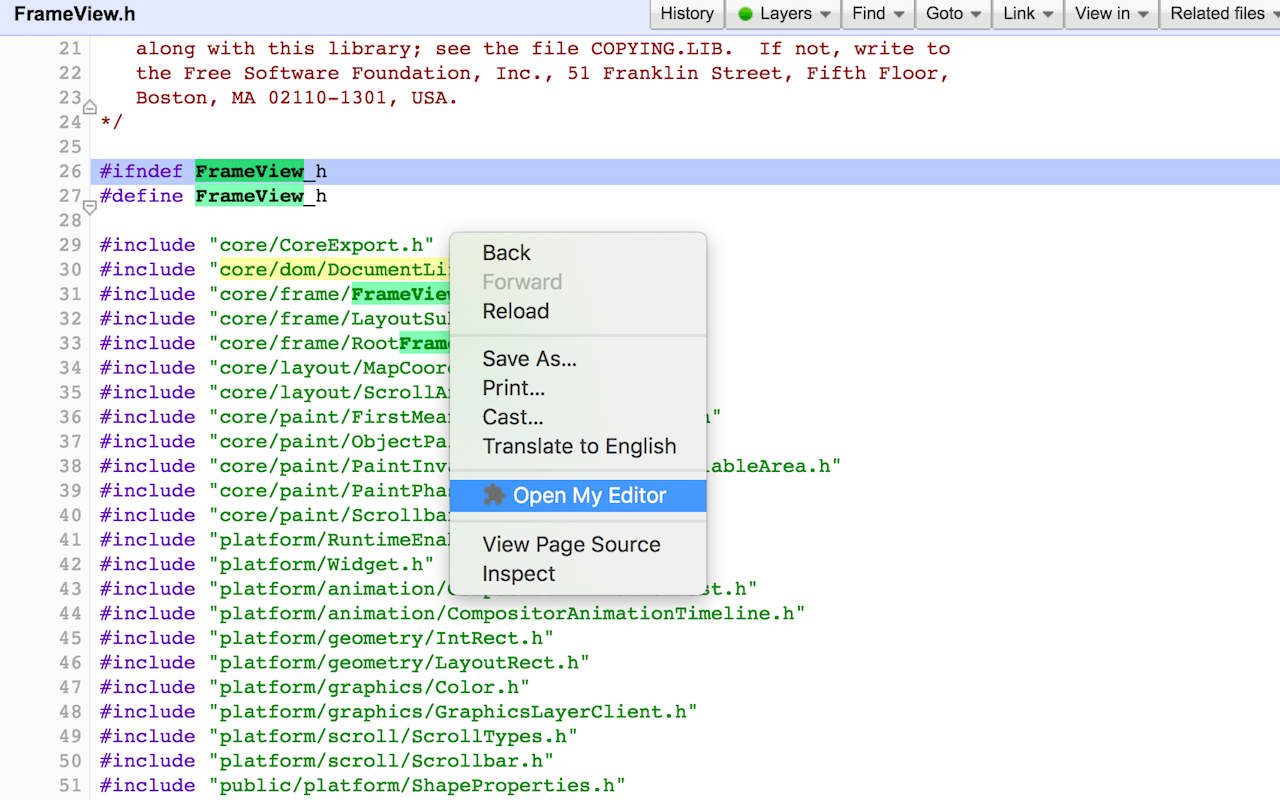Choose Save As... from context menu

pyautogui.click(x=529, y=358)
